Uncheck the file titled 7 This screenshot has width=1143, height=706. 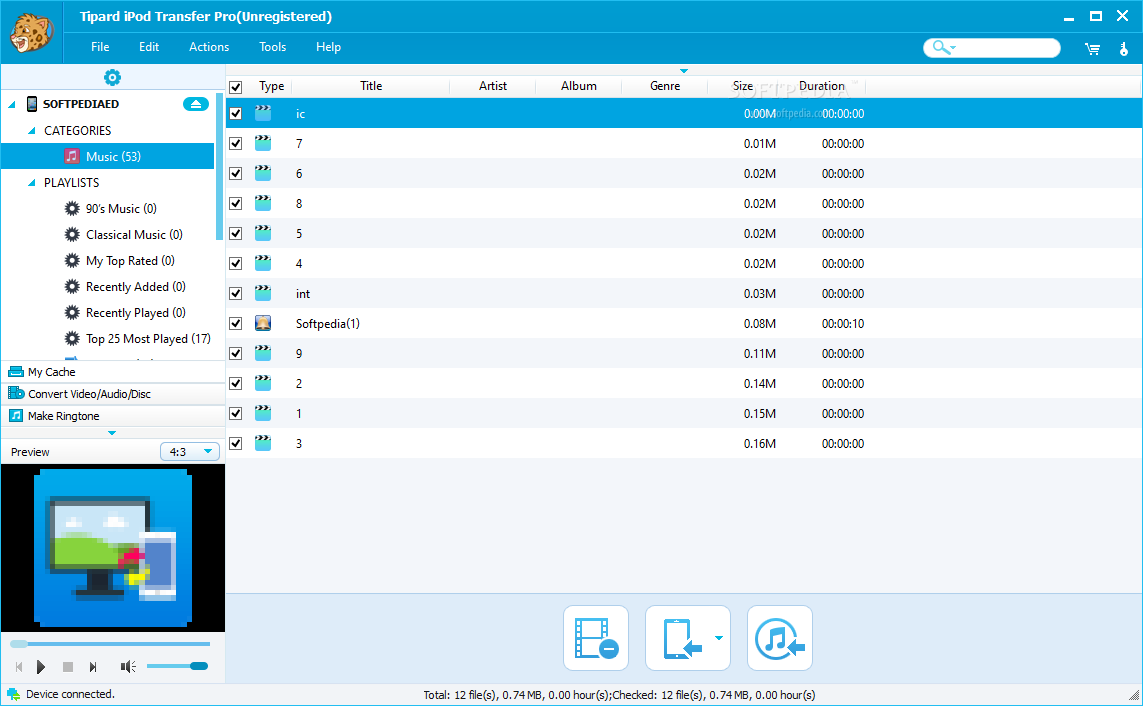pos(235,144)
